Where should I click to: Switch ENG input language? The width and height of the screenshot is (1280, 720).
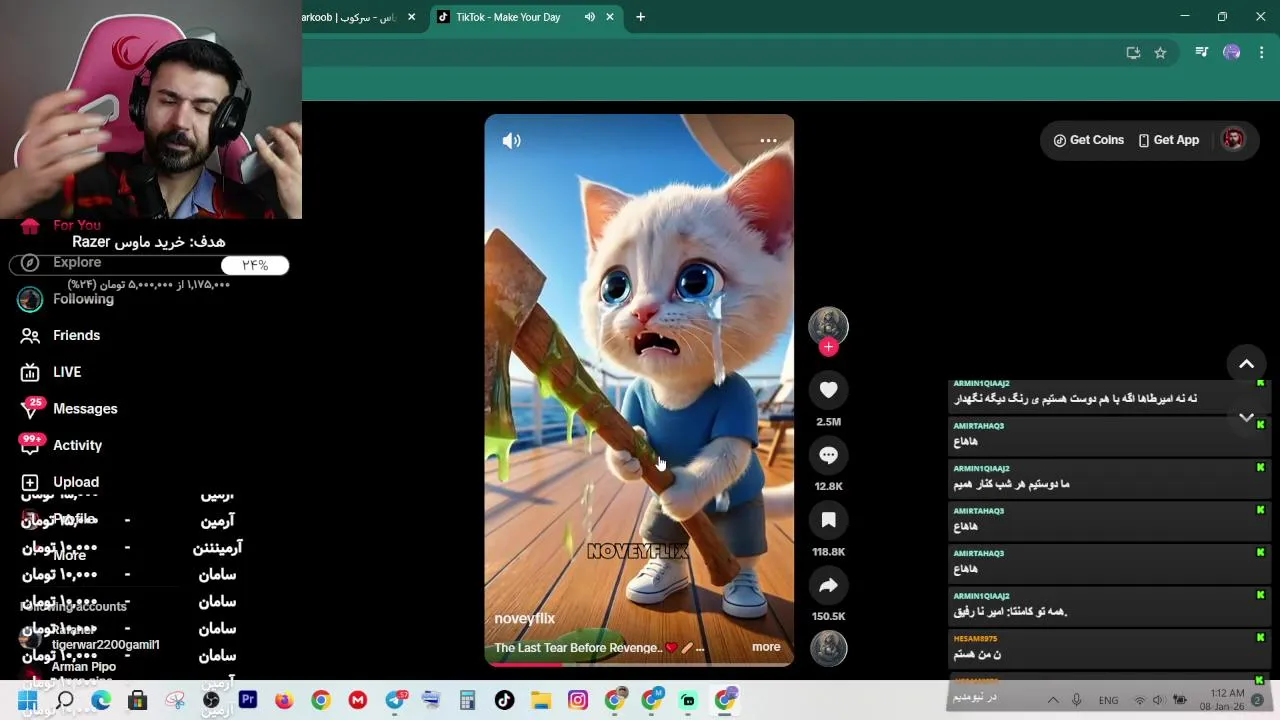coord(1108,700)
